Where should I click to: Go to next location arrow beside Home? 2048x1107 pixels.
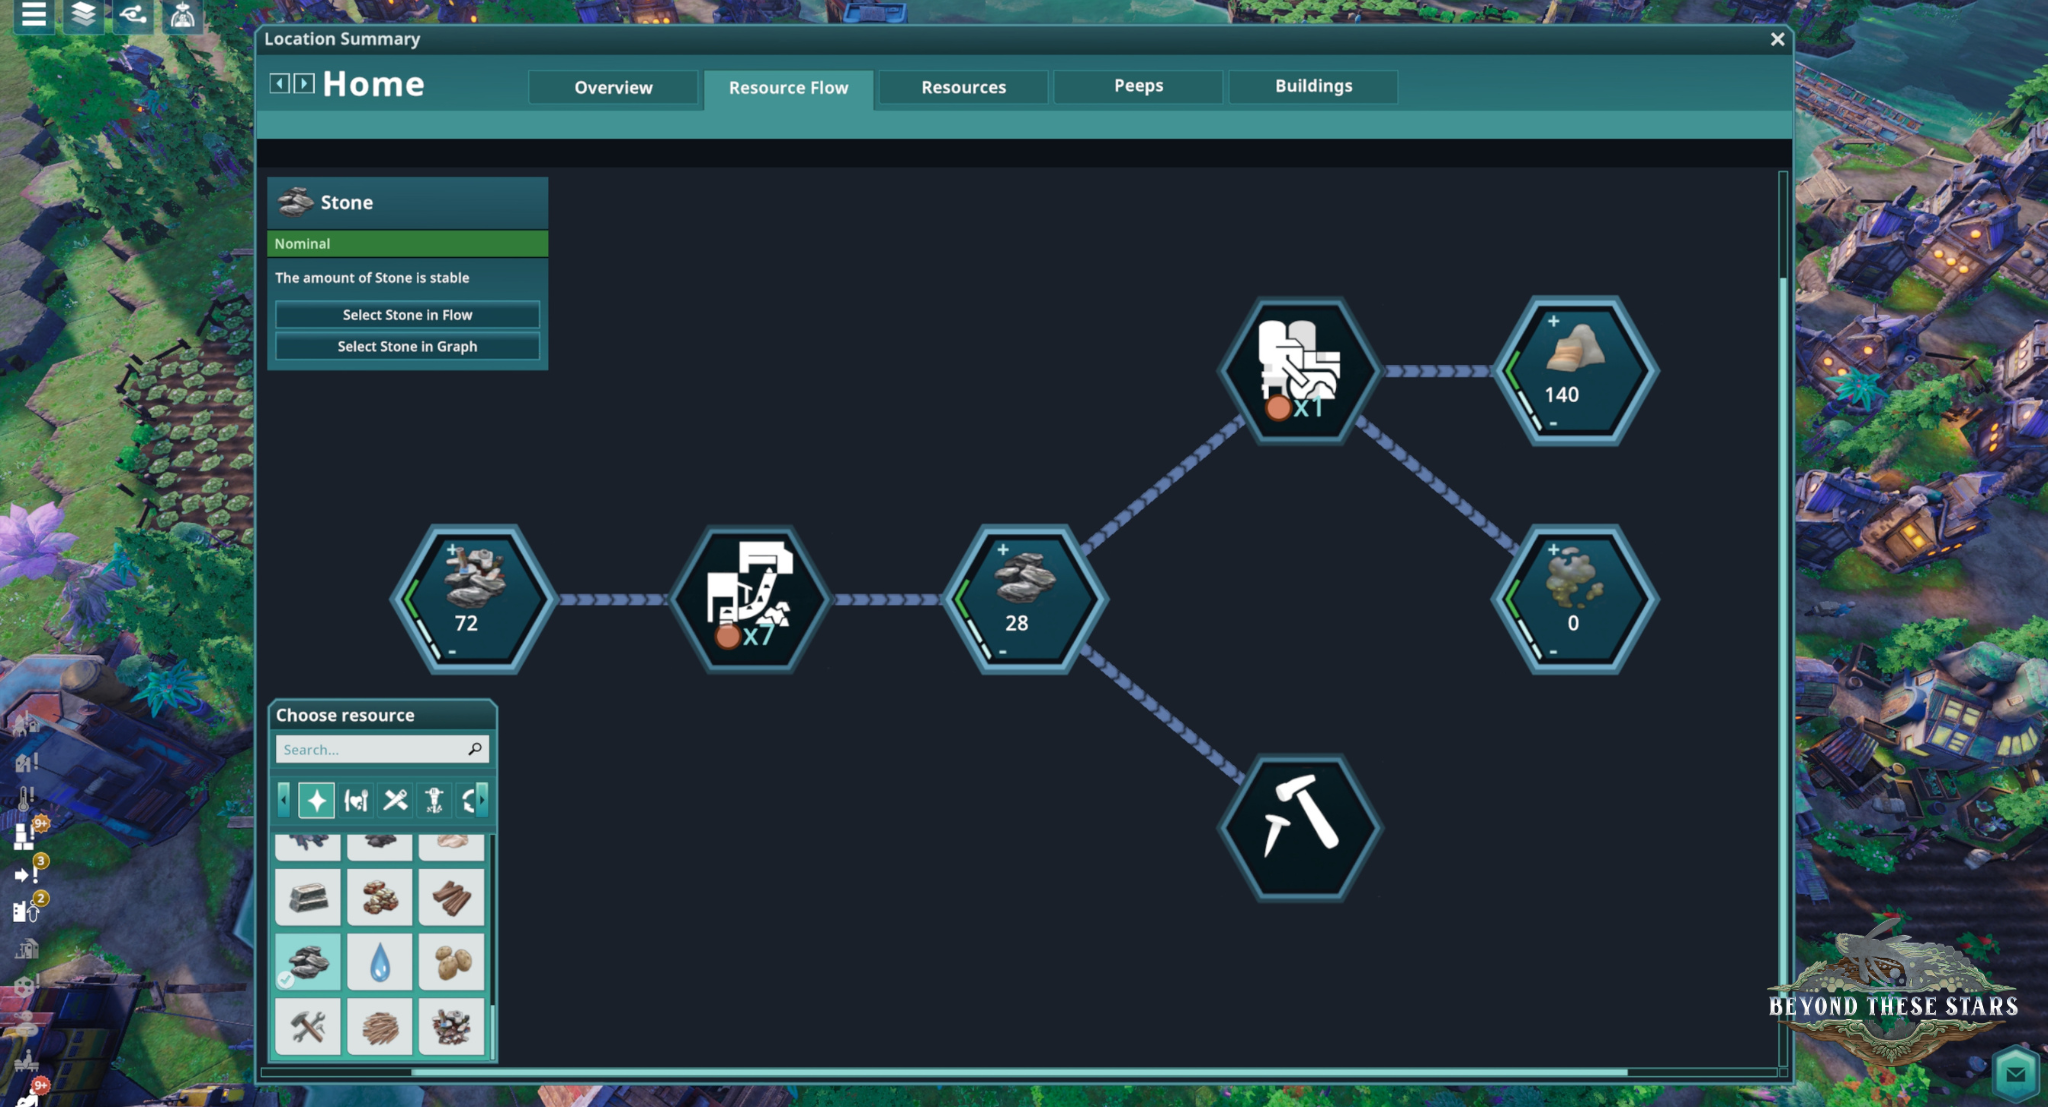(x=304, y=83)
